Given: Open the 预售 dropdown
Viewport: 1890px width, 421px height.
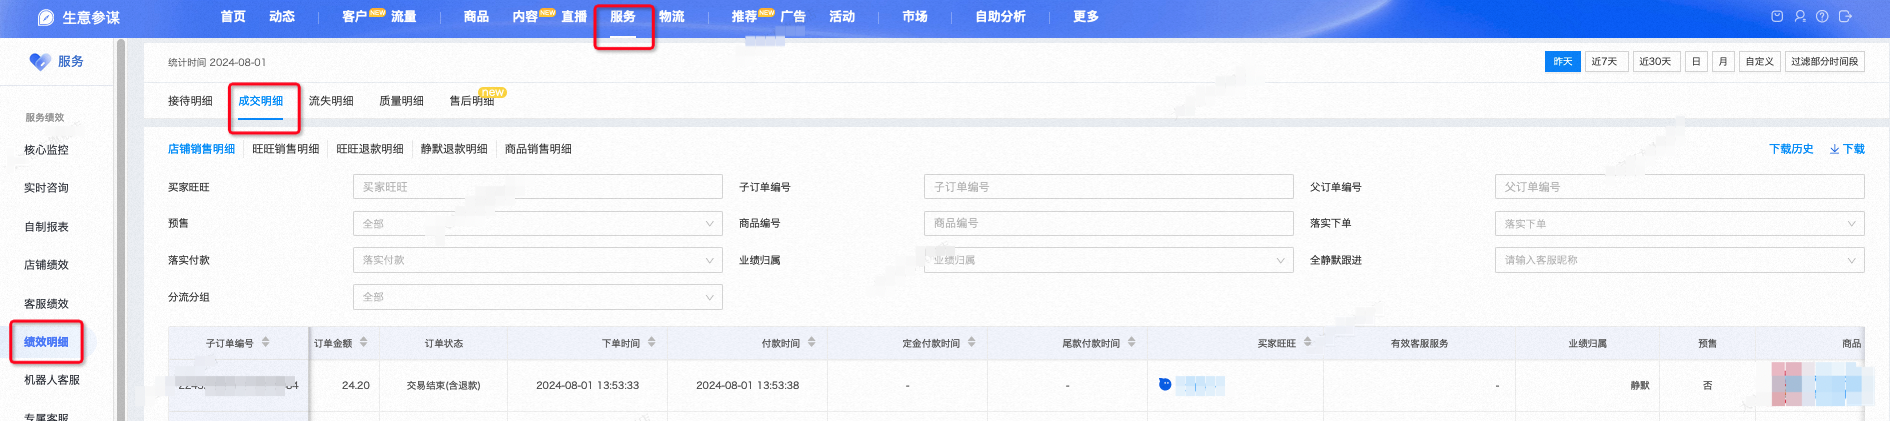Looking at the screenshot, I should coord(538,224).
